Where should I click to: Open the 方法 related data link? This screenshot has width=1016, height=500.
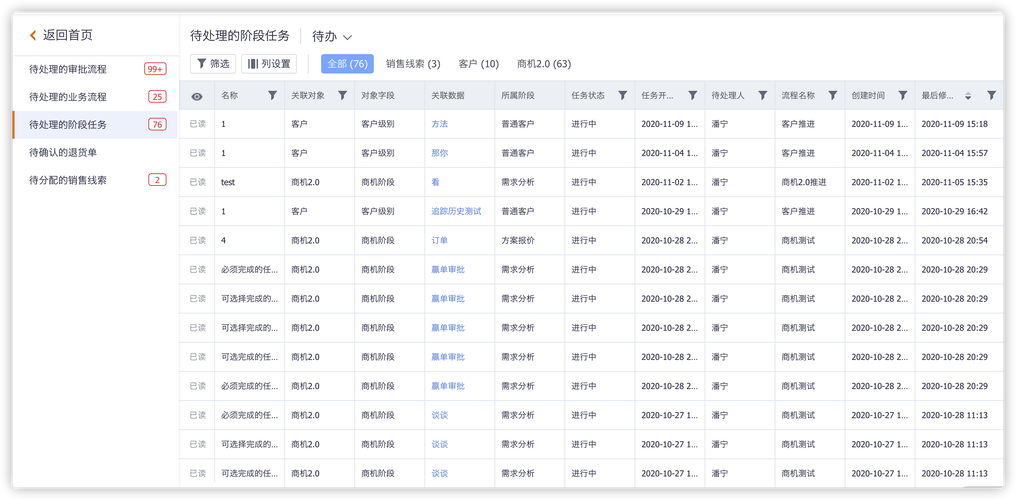[x=439, y=124]
